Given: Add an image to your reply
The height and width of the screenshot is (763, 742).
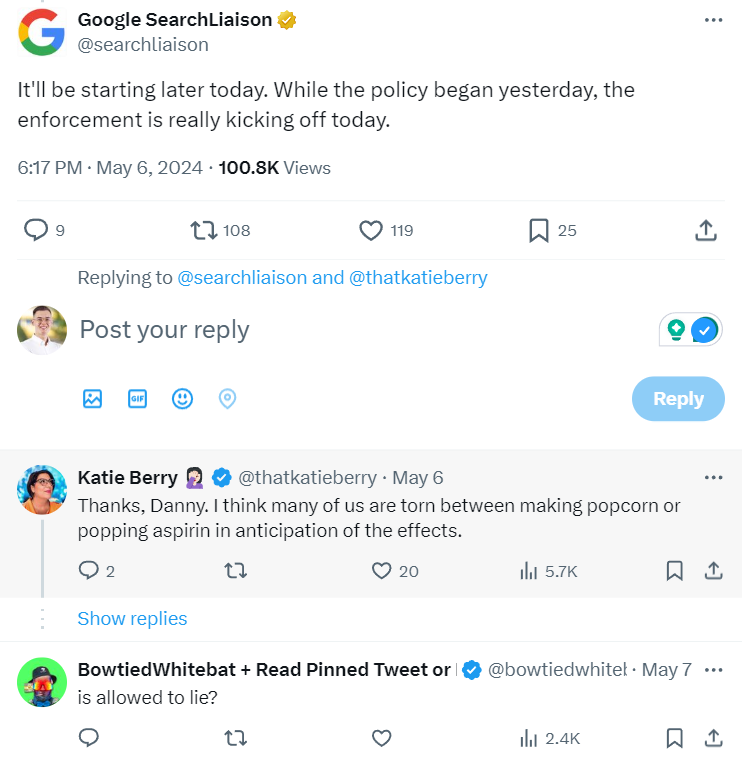Looking at the screenshot, I should pyautogui.click(x=92, y=399).
